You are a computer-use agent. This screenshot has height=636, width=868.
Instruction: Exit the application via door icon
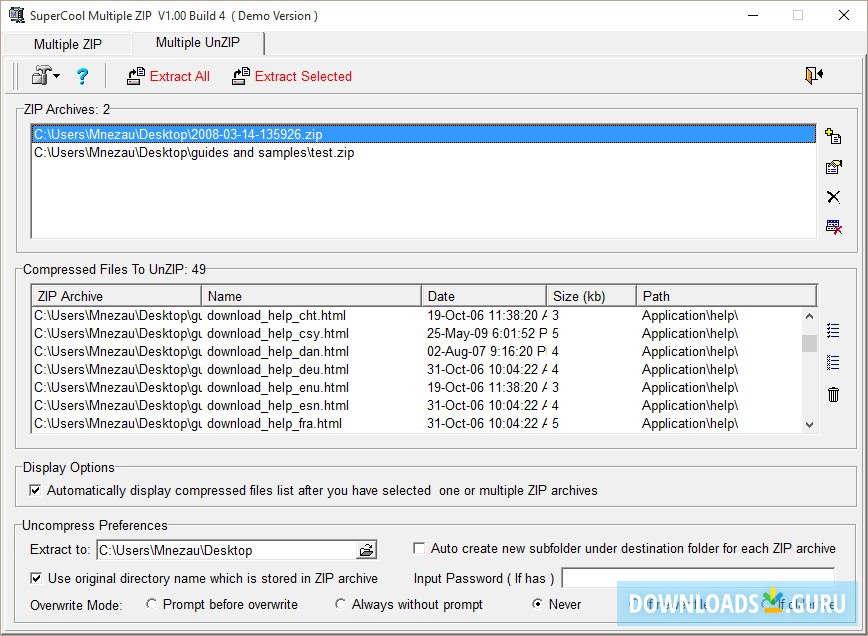point(814,75)
